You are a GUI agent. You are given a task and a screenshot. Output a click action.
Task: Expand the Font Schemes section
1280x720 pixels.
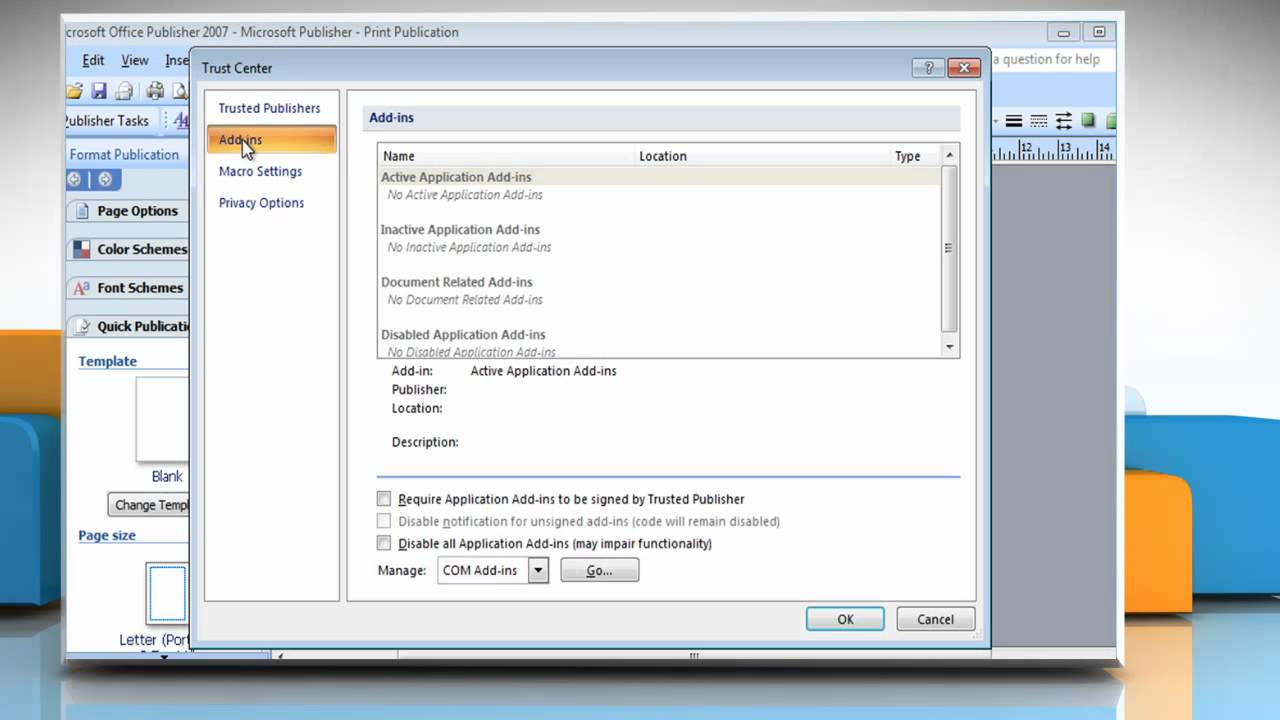[x=128, y=288]
